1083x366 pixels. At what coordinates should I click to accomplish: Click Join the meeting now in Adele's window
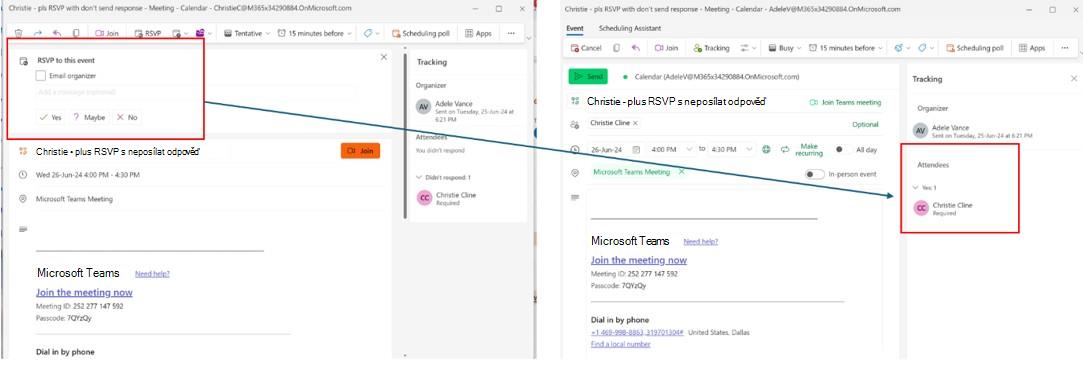[x=639, y=260]
